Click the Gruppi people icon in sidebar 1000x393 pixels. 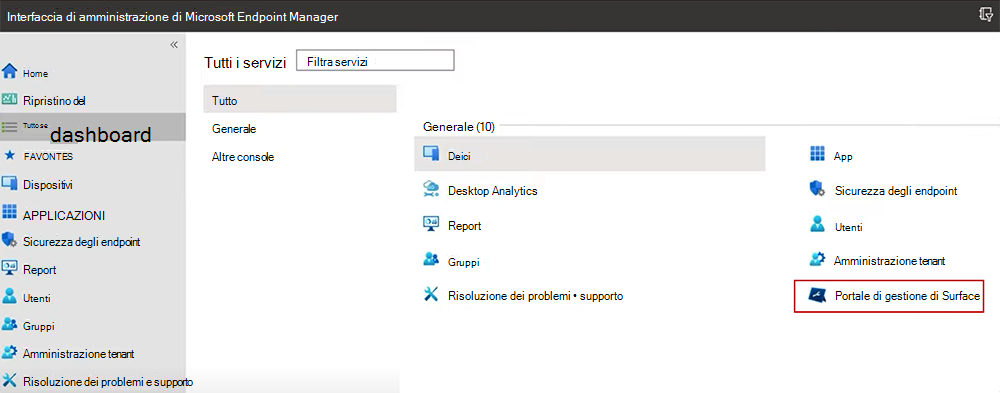[10, 325]
